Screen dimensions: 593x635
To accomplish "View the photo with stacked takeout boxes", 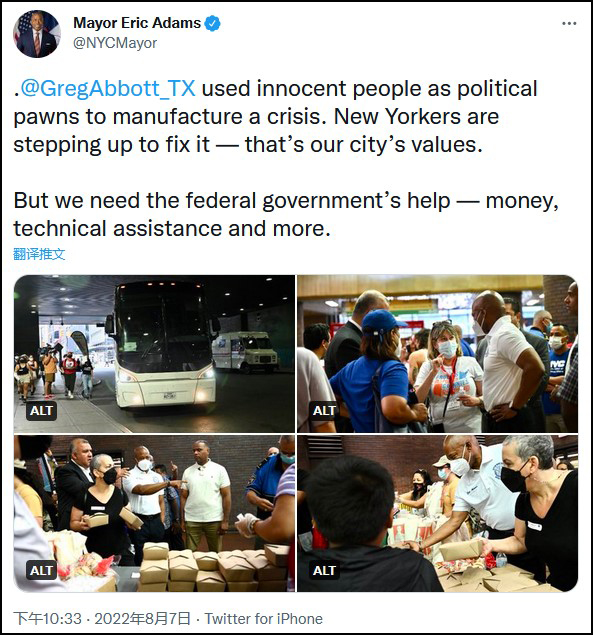I will 154,514.
